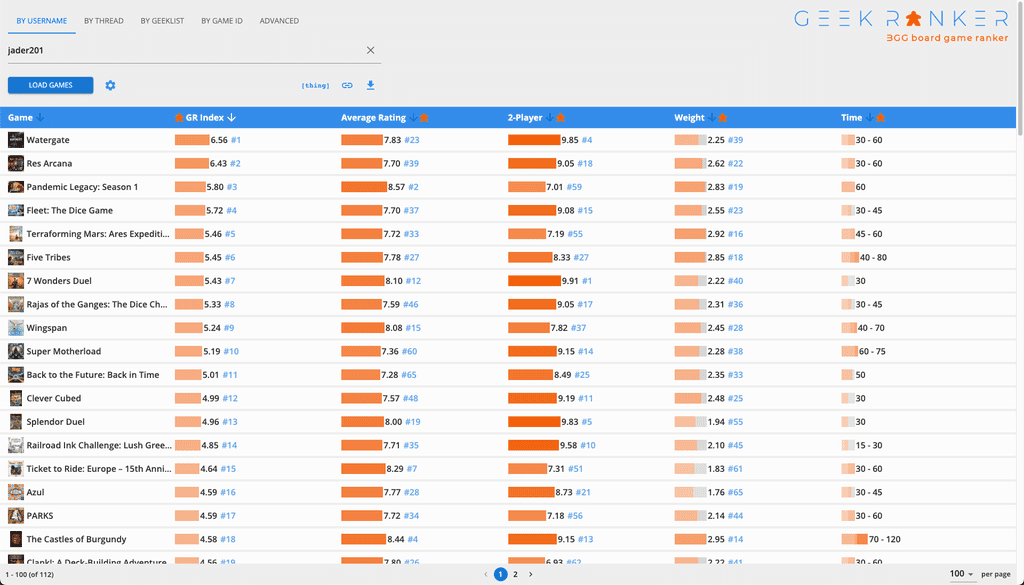Click Azul's Weight bar
The height and width of the screenshot is (585, 1024).
(690, 492)
